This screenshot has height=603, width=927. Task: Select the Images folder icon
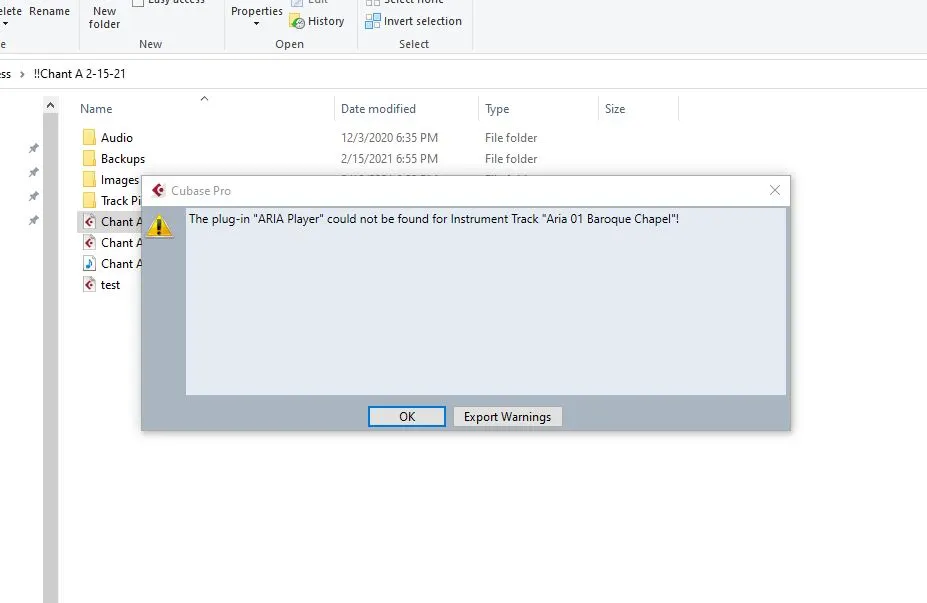tap(89, 180)
